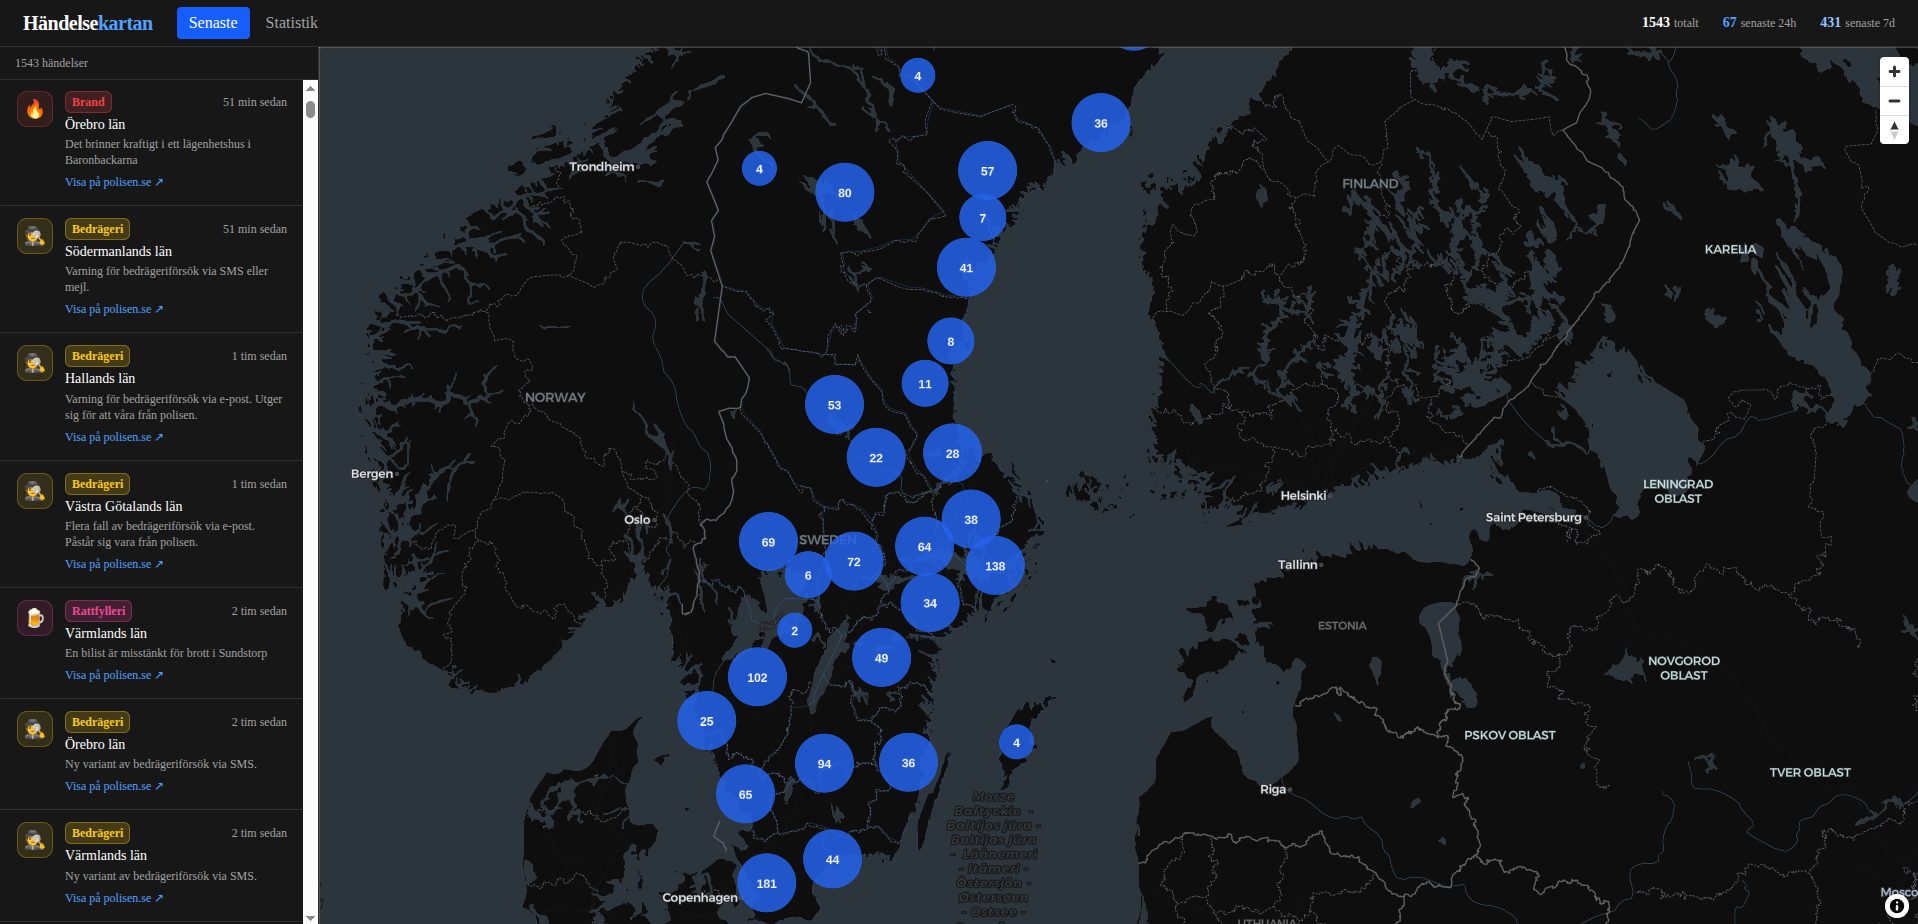Click the 4 events cluster on Gotland

pos(1016,742)
